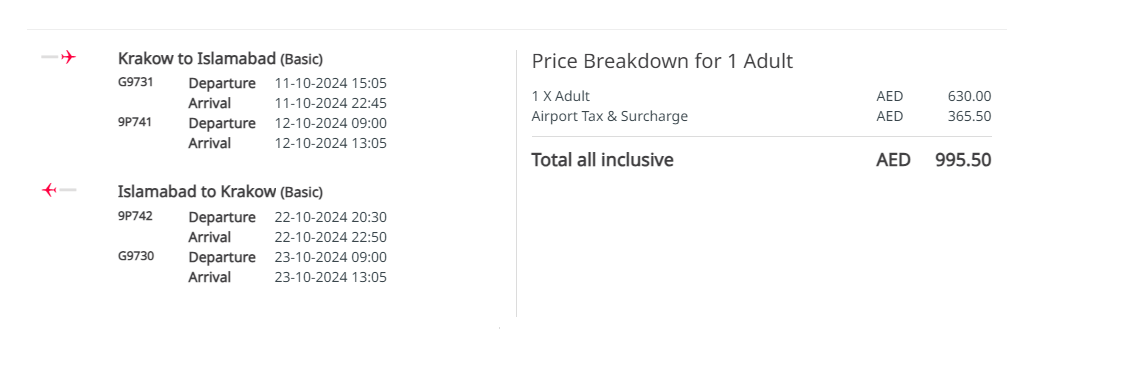Viewport: 1142px width, 368px height.
Task: Click departure time 11-10-2024 15:05
Action: coord(331,83)
